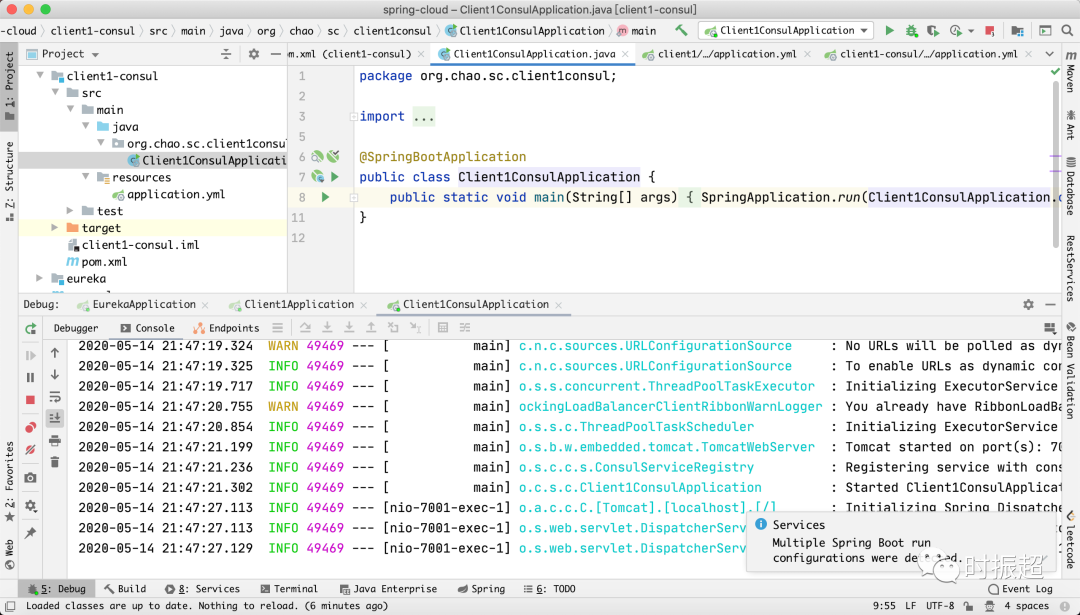Start debugging with the bug icon
Screen dimensions: 1080x615
tap(911, 31)
